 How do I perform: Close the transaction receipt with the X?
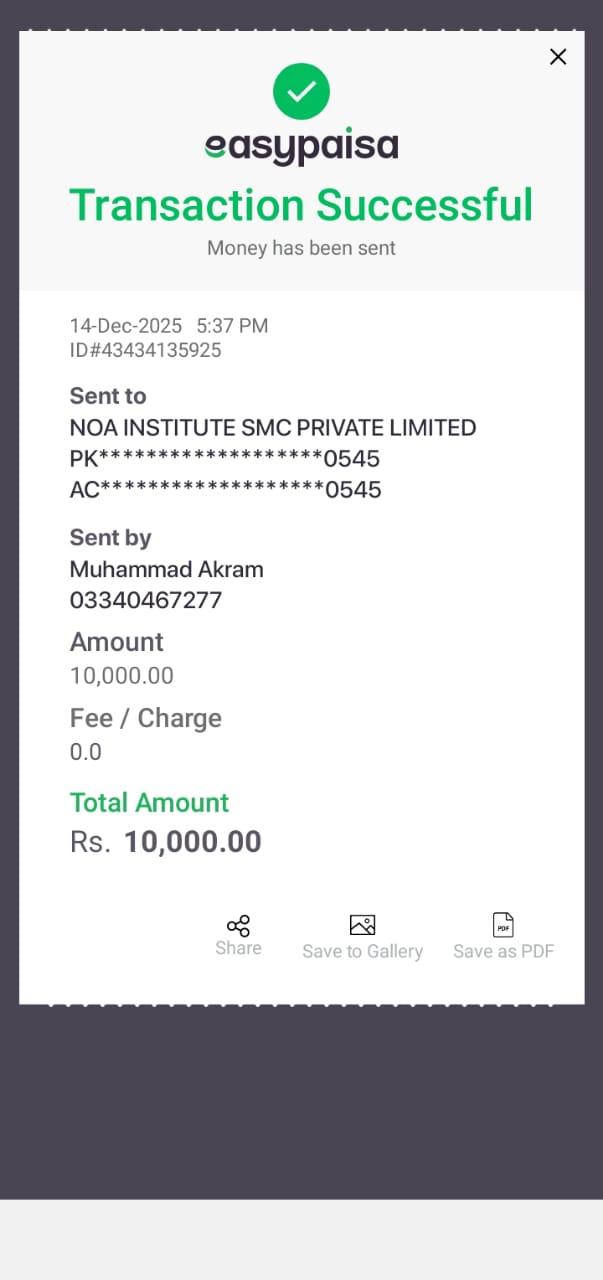[558, 57]
